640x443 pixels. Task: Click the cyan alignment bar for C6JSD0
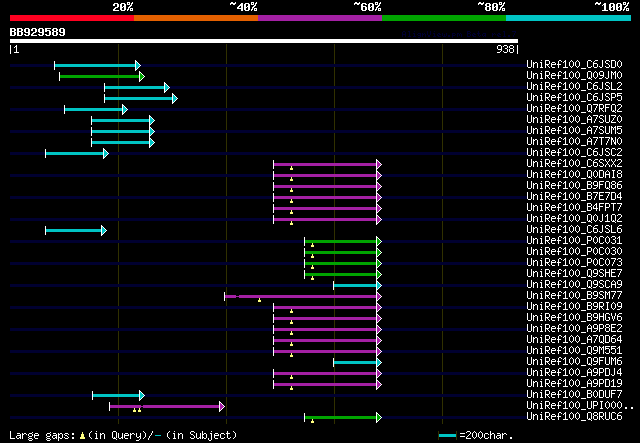coord(98,65)
